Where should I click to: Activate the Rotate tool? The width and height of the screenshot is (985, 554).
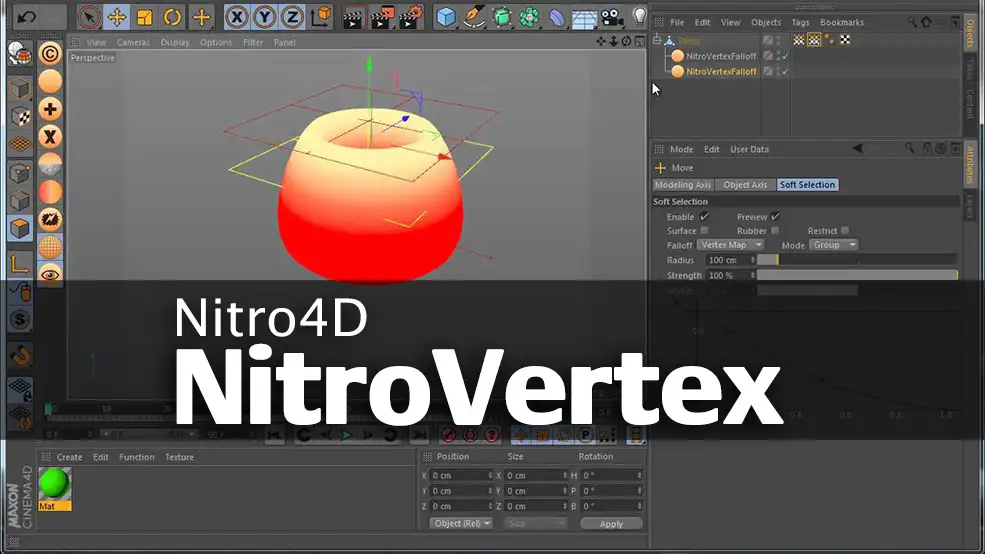(172, 17)
